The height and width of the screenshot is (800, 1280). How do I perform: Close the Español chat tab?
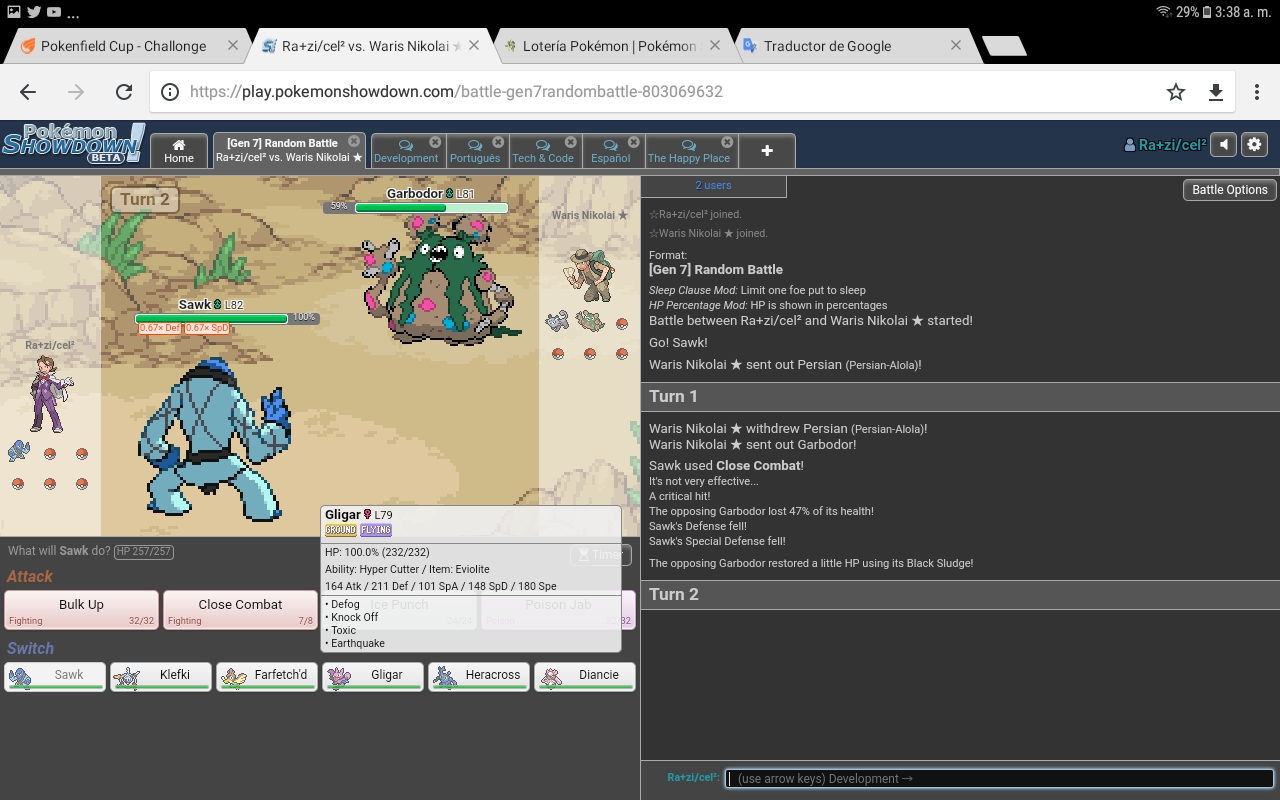634,142
